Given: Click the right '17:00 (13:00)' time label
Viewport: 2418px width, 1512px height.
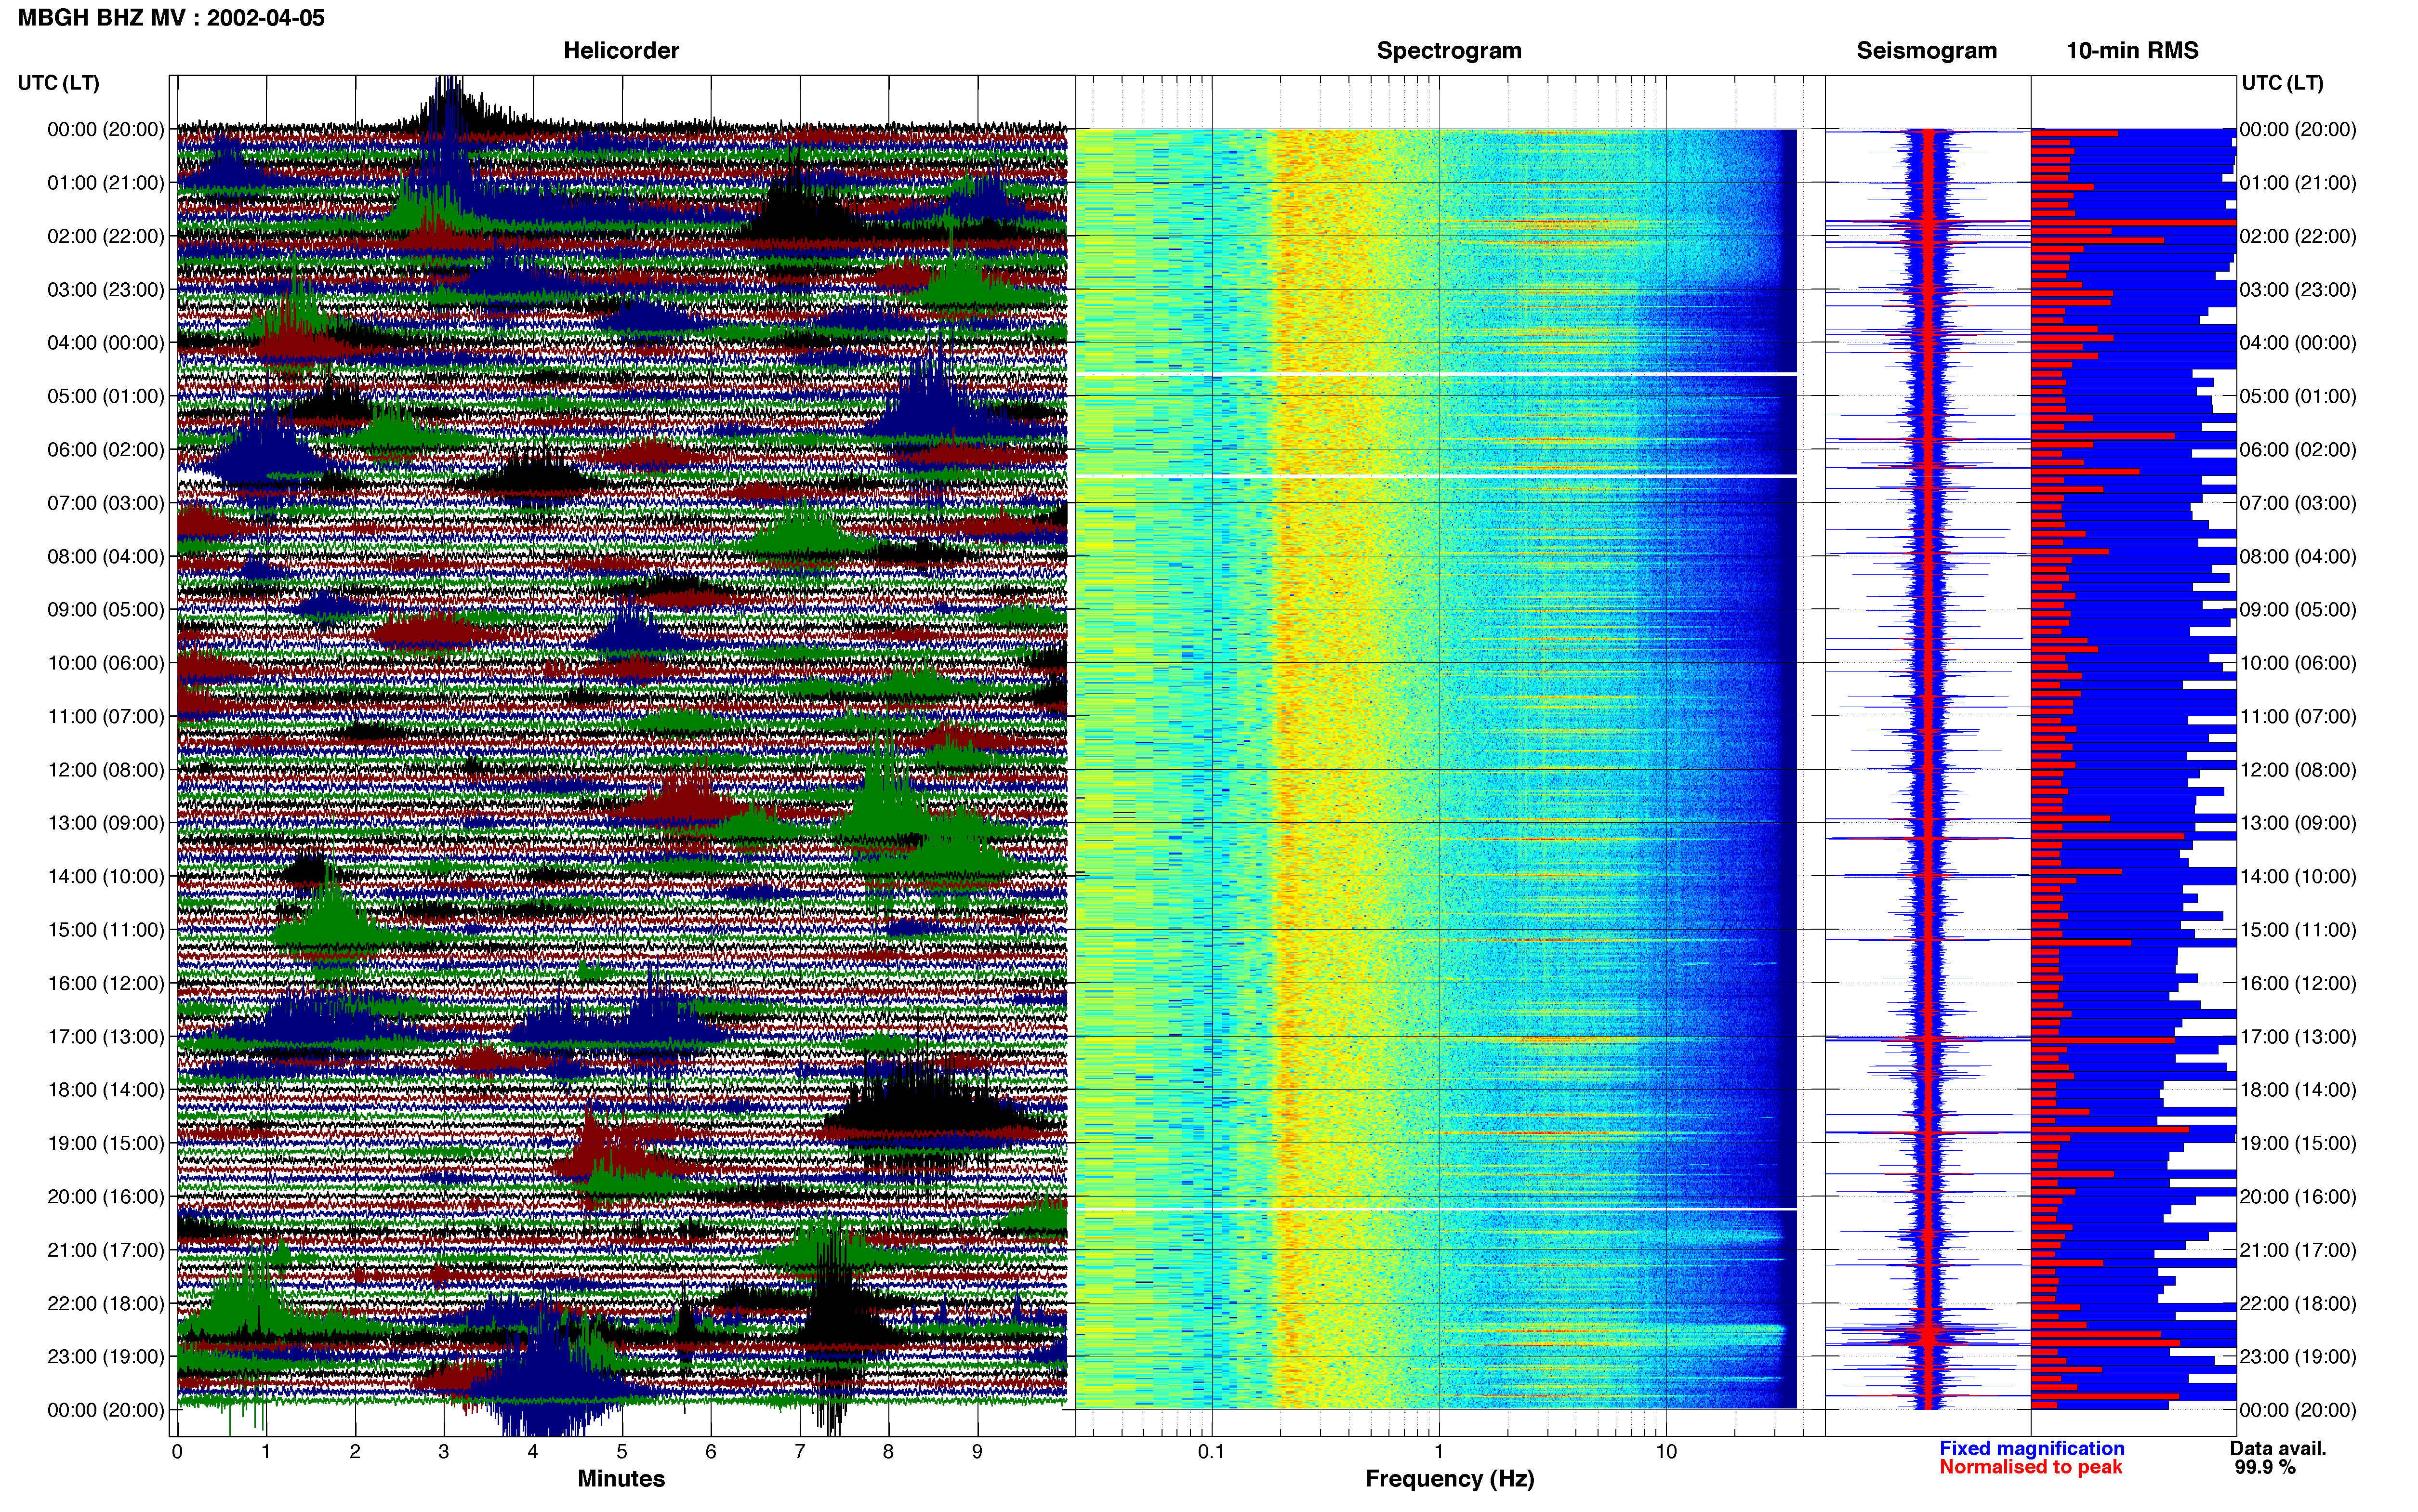Looking at the screenshot, I should (x=2298, y=1037).
